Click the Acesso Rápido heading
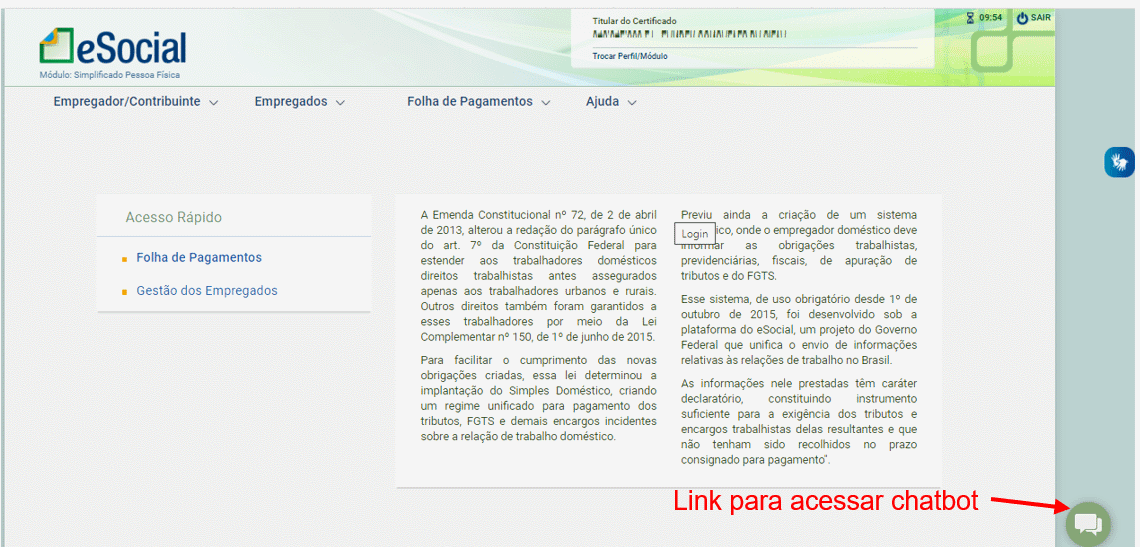 (174, 217)
